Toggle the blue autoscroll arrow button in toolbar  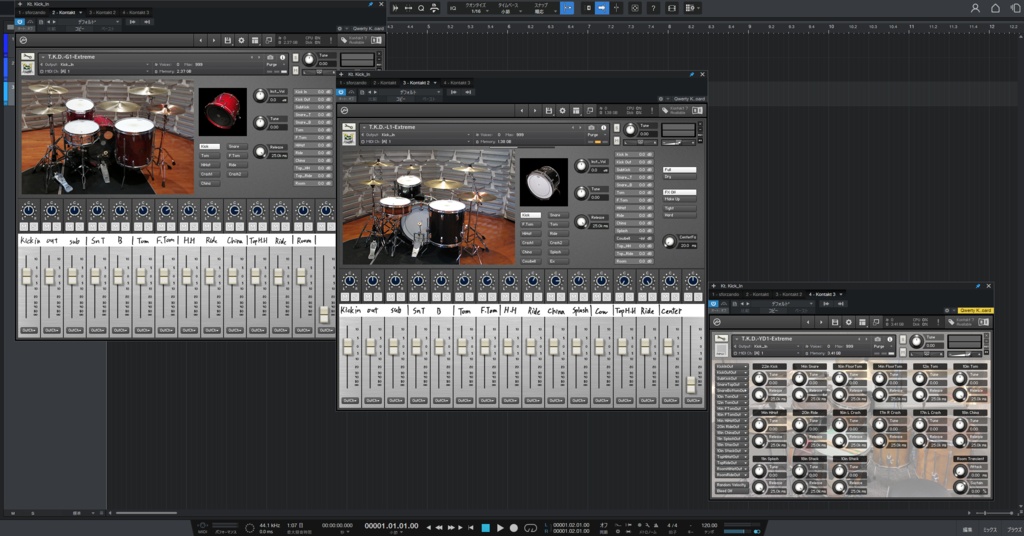[x=601, y=8]
